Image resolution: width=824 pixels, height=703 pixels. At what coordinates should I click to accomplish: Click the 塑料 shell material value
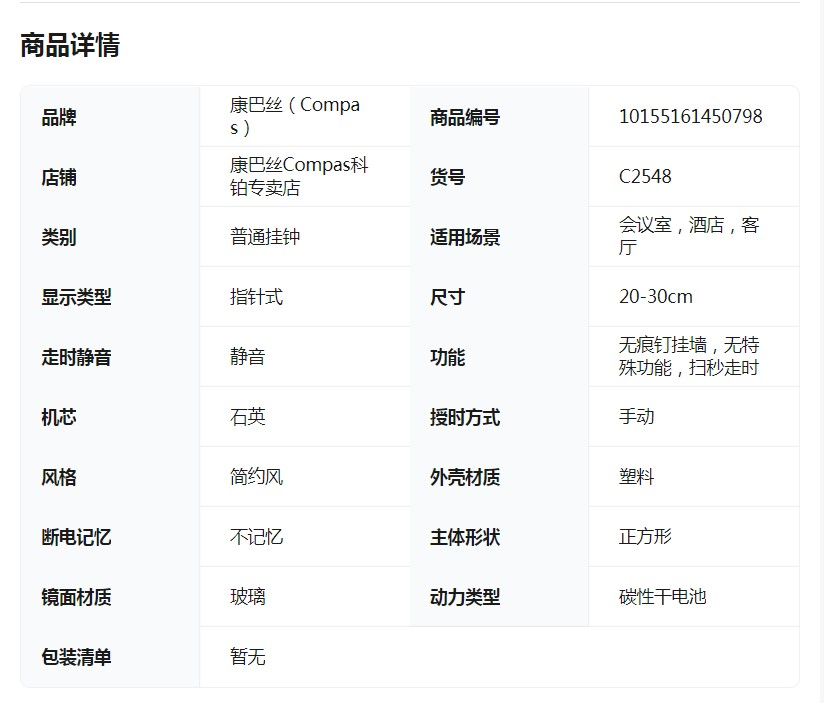point(636,477)
